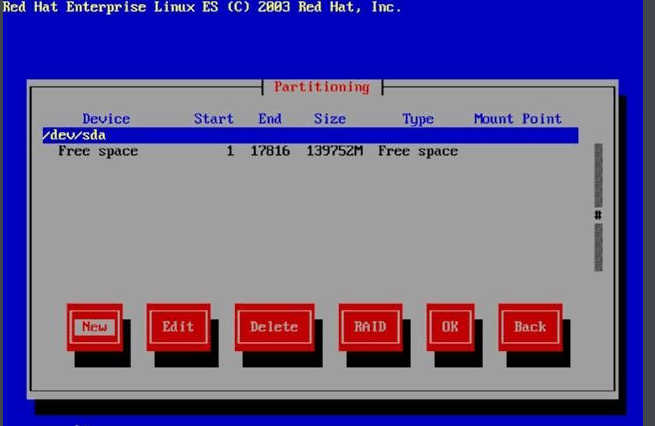The image size is (655, 426).
Task: Click the Type column header
Action: click(418, 119)
